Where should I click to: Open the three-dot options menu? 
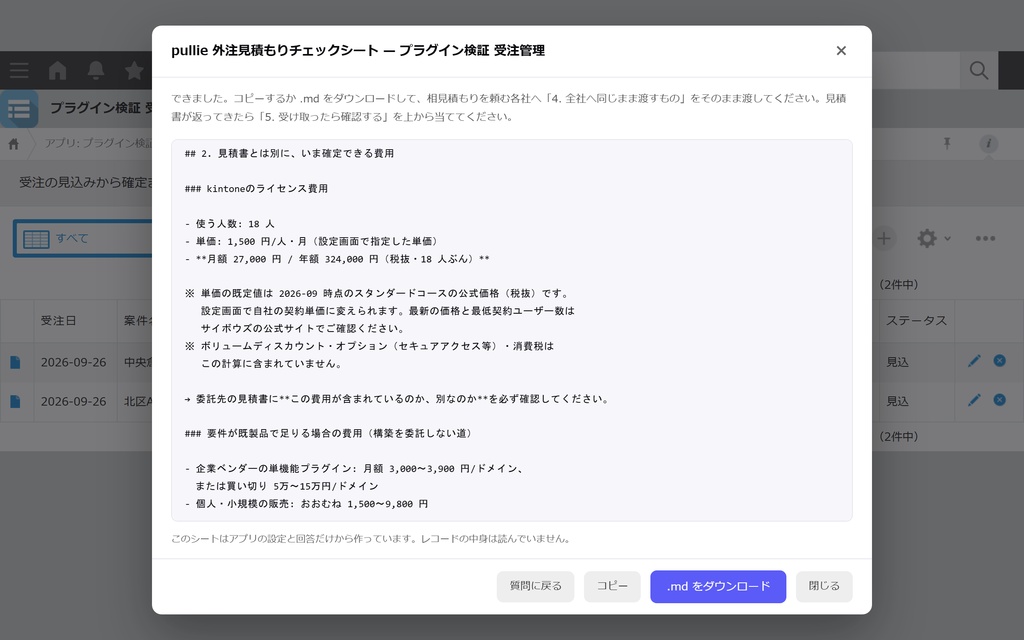[985, 238]
